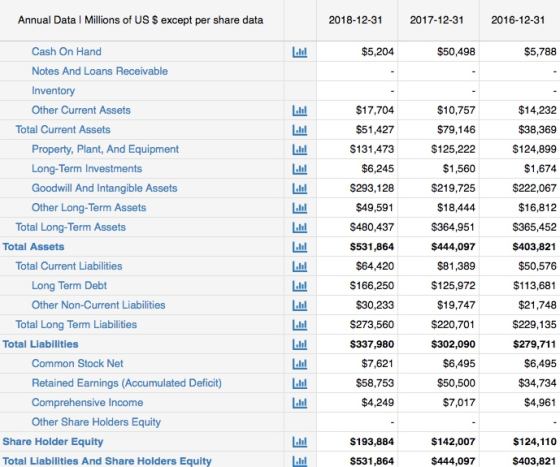
Task: Click the 2018-12-31 column header
Action: 355,20
